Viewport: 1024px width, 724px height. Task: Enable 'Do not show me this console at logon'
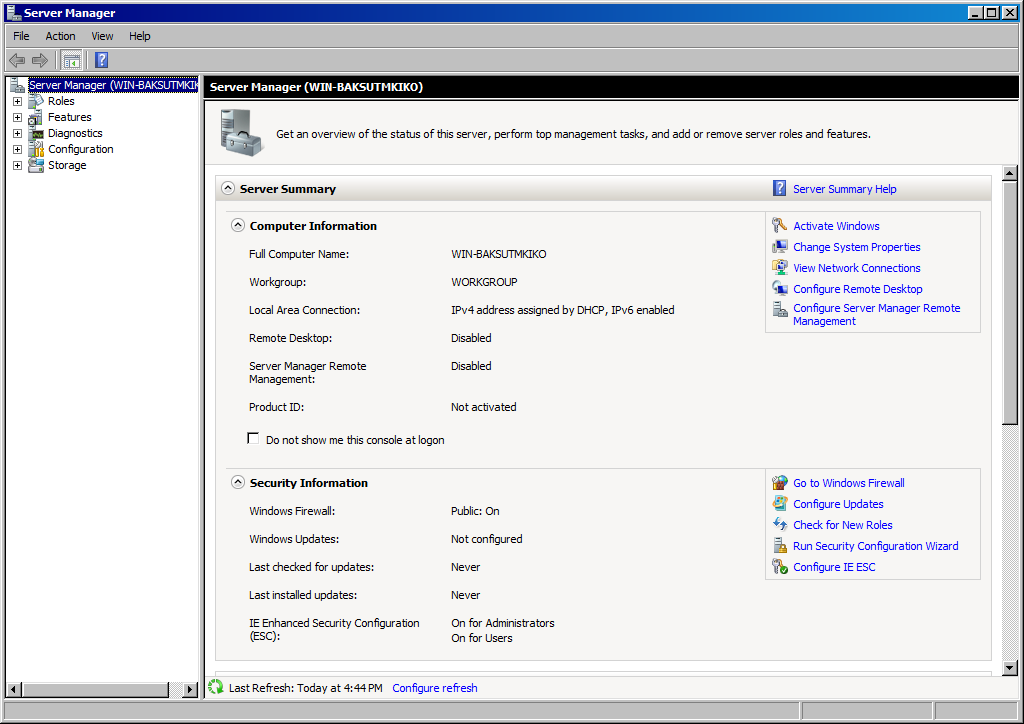click(x=253, y=439)
